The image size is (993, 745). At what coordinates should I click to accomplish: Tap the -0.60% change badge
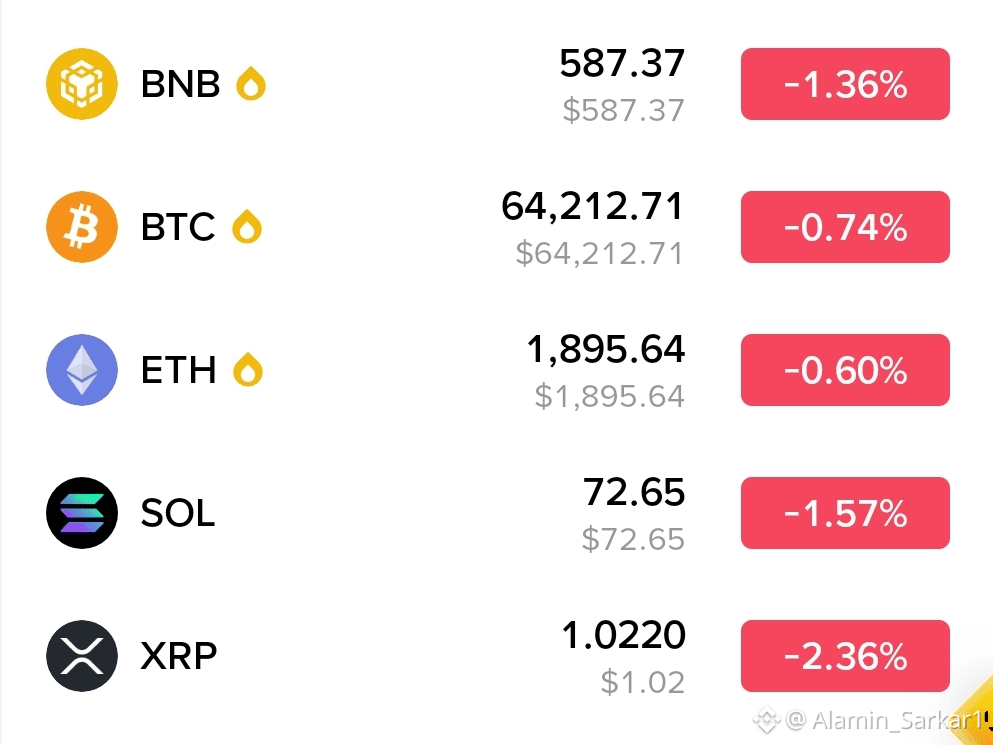[845, 370]
